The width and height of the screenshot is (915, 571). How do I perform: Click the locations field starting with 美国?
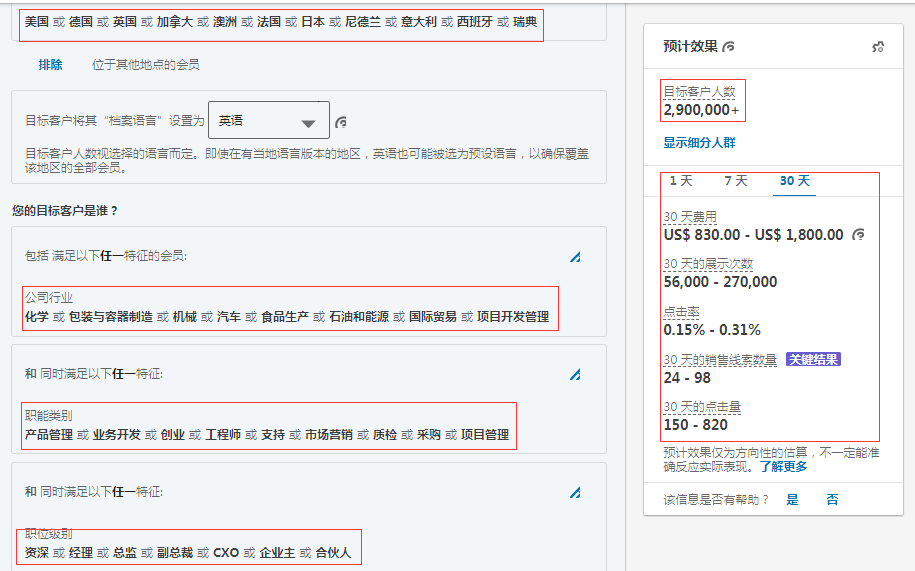coord(280,21)
